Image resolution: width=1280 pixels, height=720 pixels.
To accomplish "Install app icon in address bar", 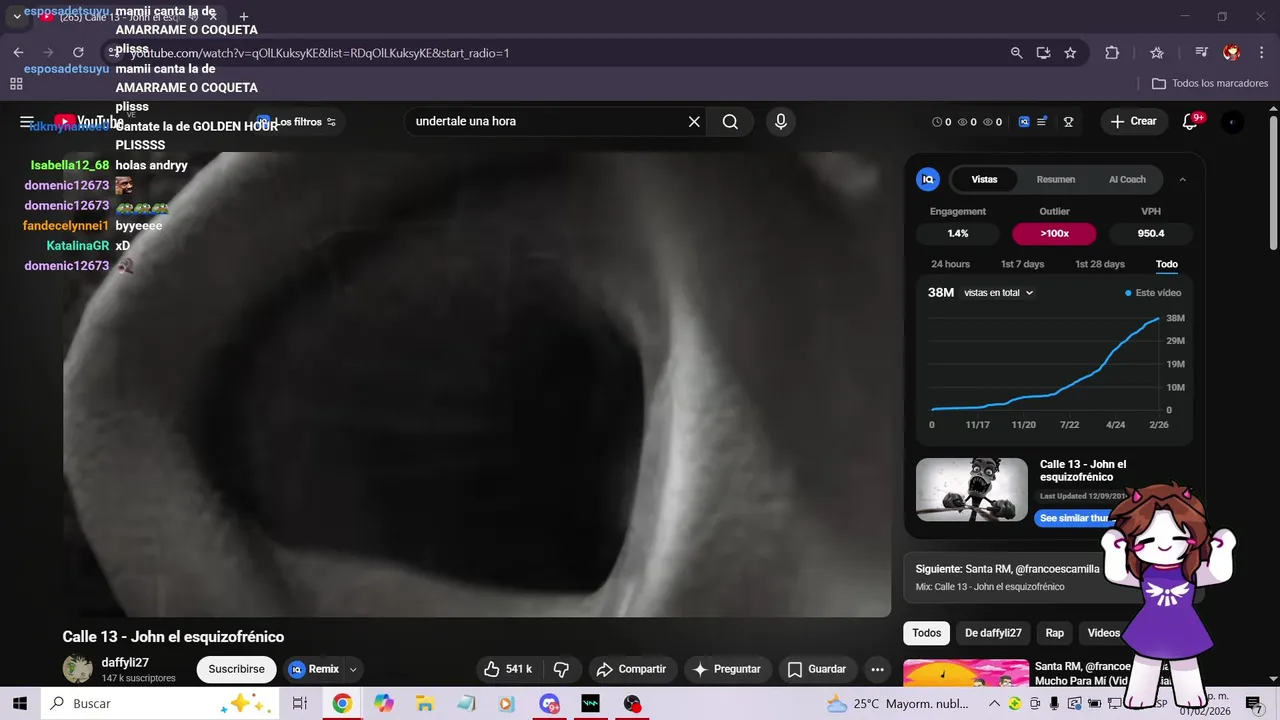I will pos(1043,53).
